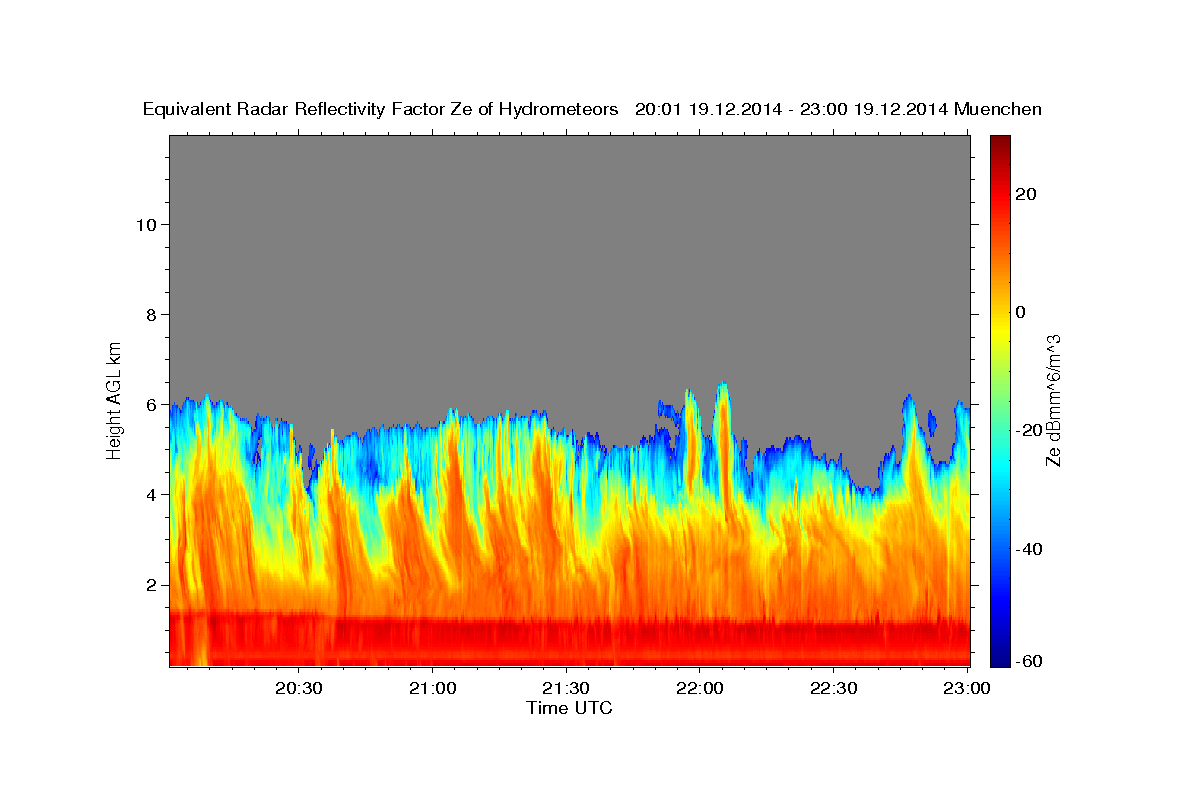Screen dimensions: 1200x800
Task: Click the colorbar label -20
Action: (1029, 430)
